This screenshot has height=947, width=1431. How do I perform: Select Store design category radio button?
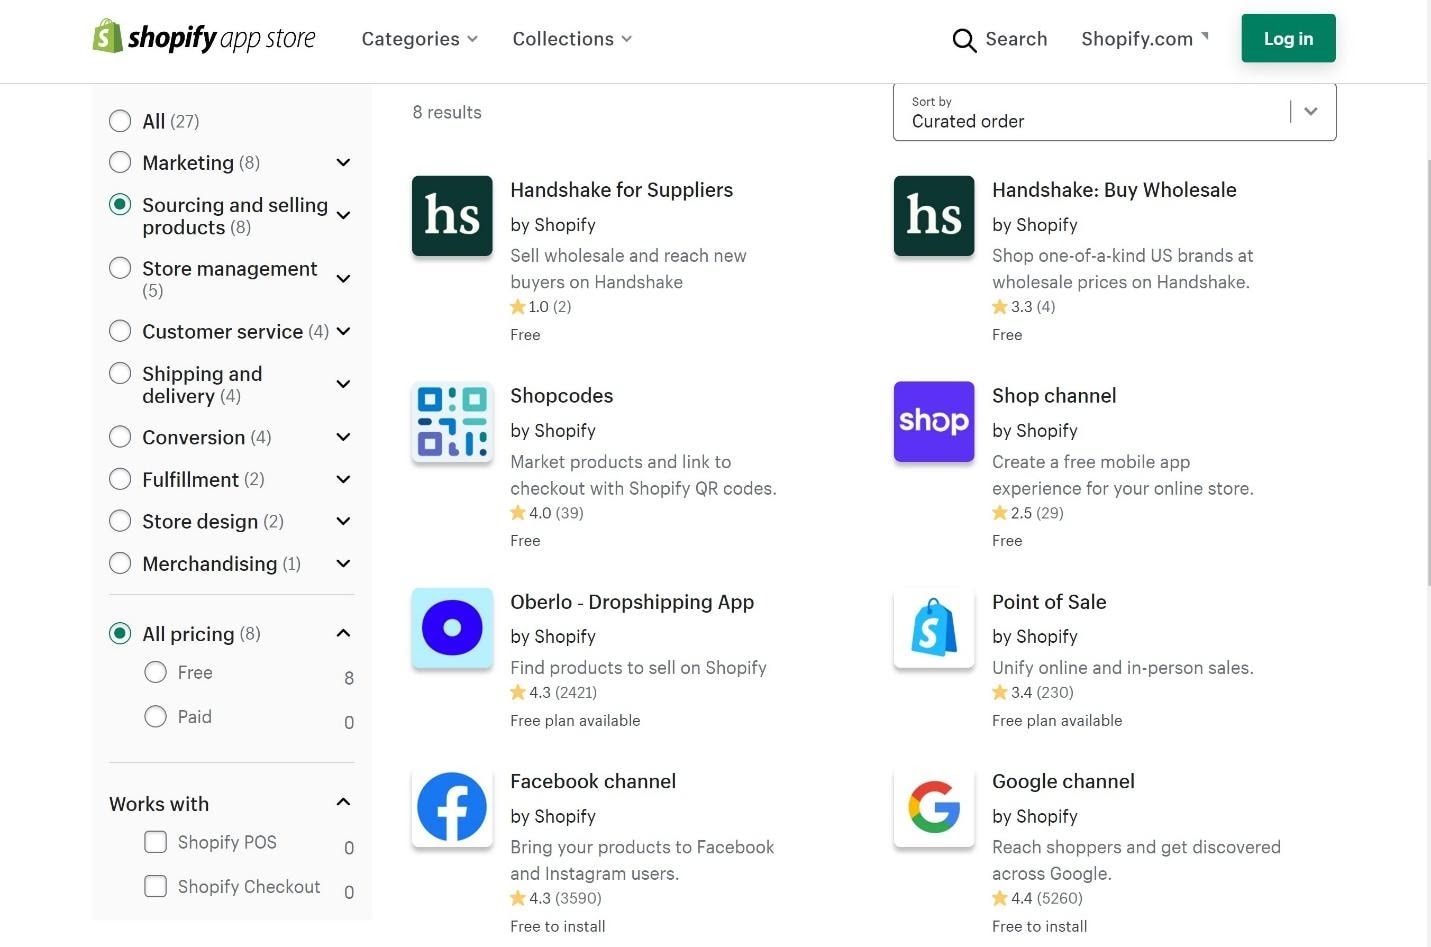[120, 521]
